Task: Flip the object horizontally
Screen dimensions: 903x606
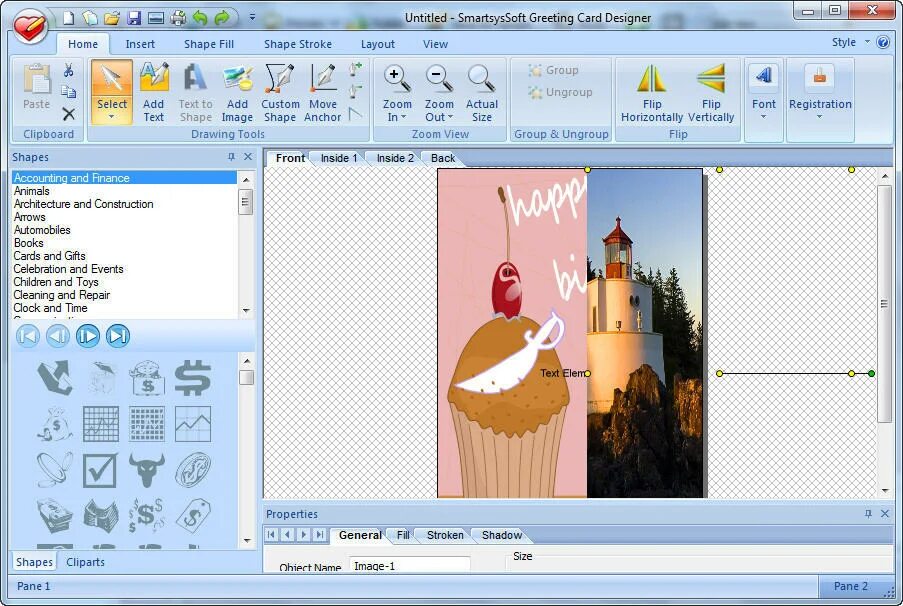Action: (x=652, y=93)
